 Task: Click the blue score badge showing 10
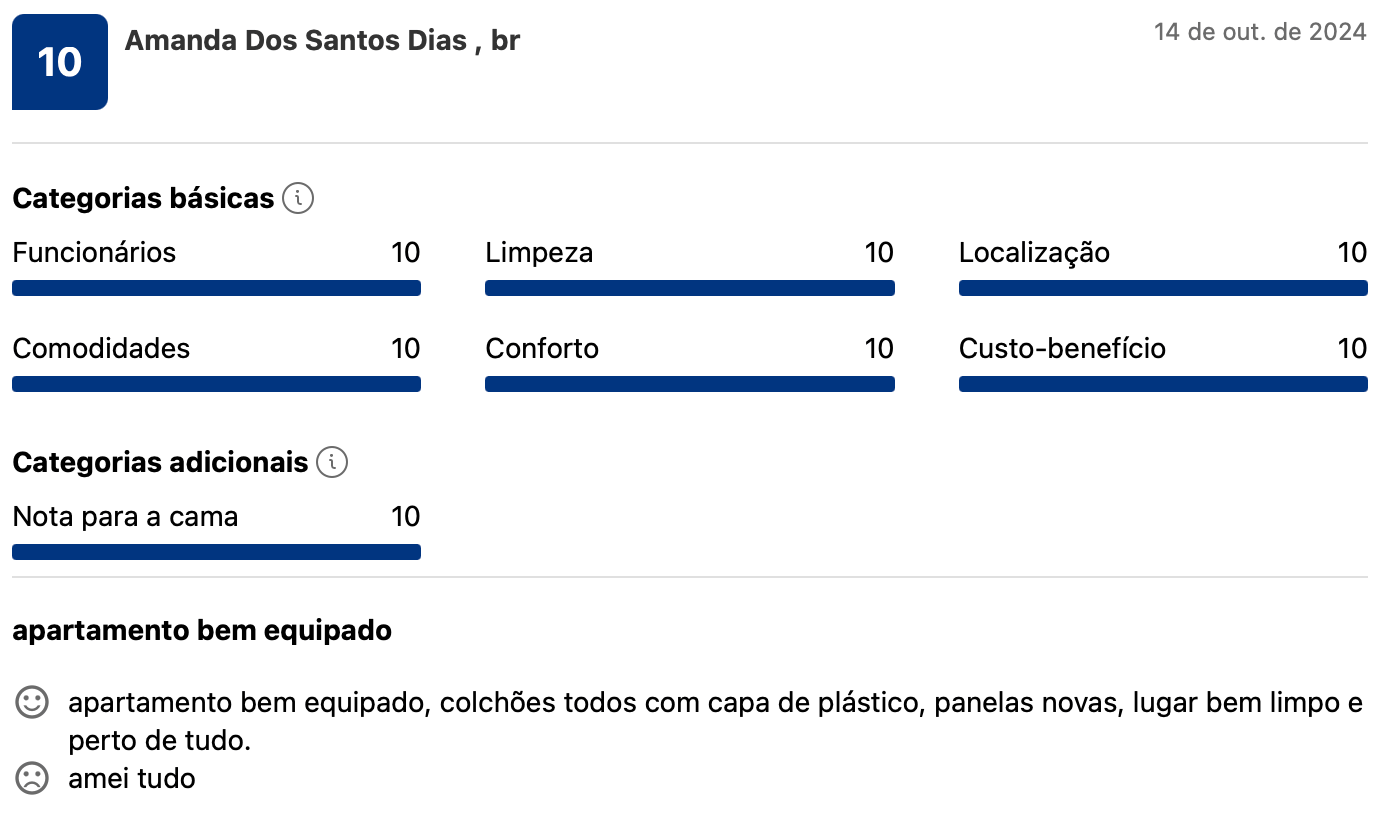coord(60,62)
